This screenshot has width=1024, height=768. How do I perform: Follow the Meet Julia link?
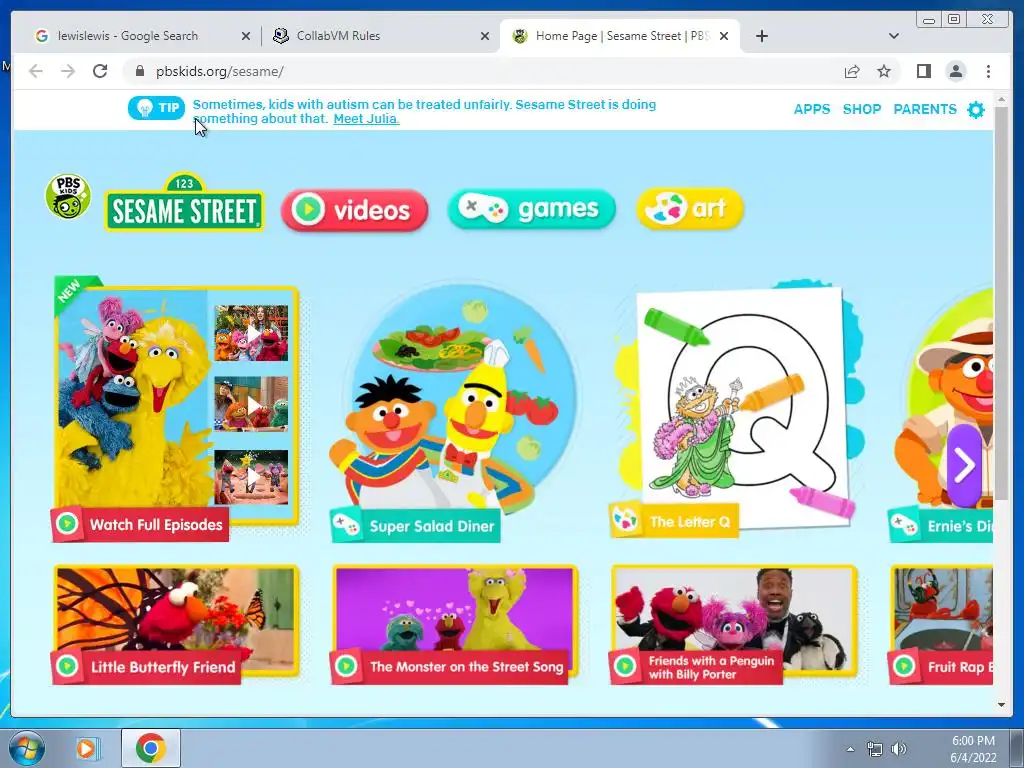366,119
